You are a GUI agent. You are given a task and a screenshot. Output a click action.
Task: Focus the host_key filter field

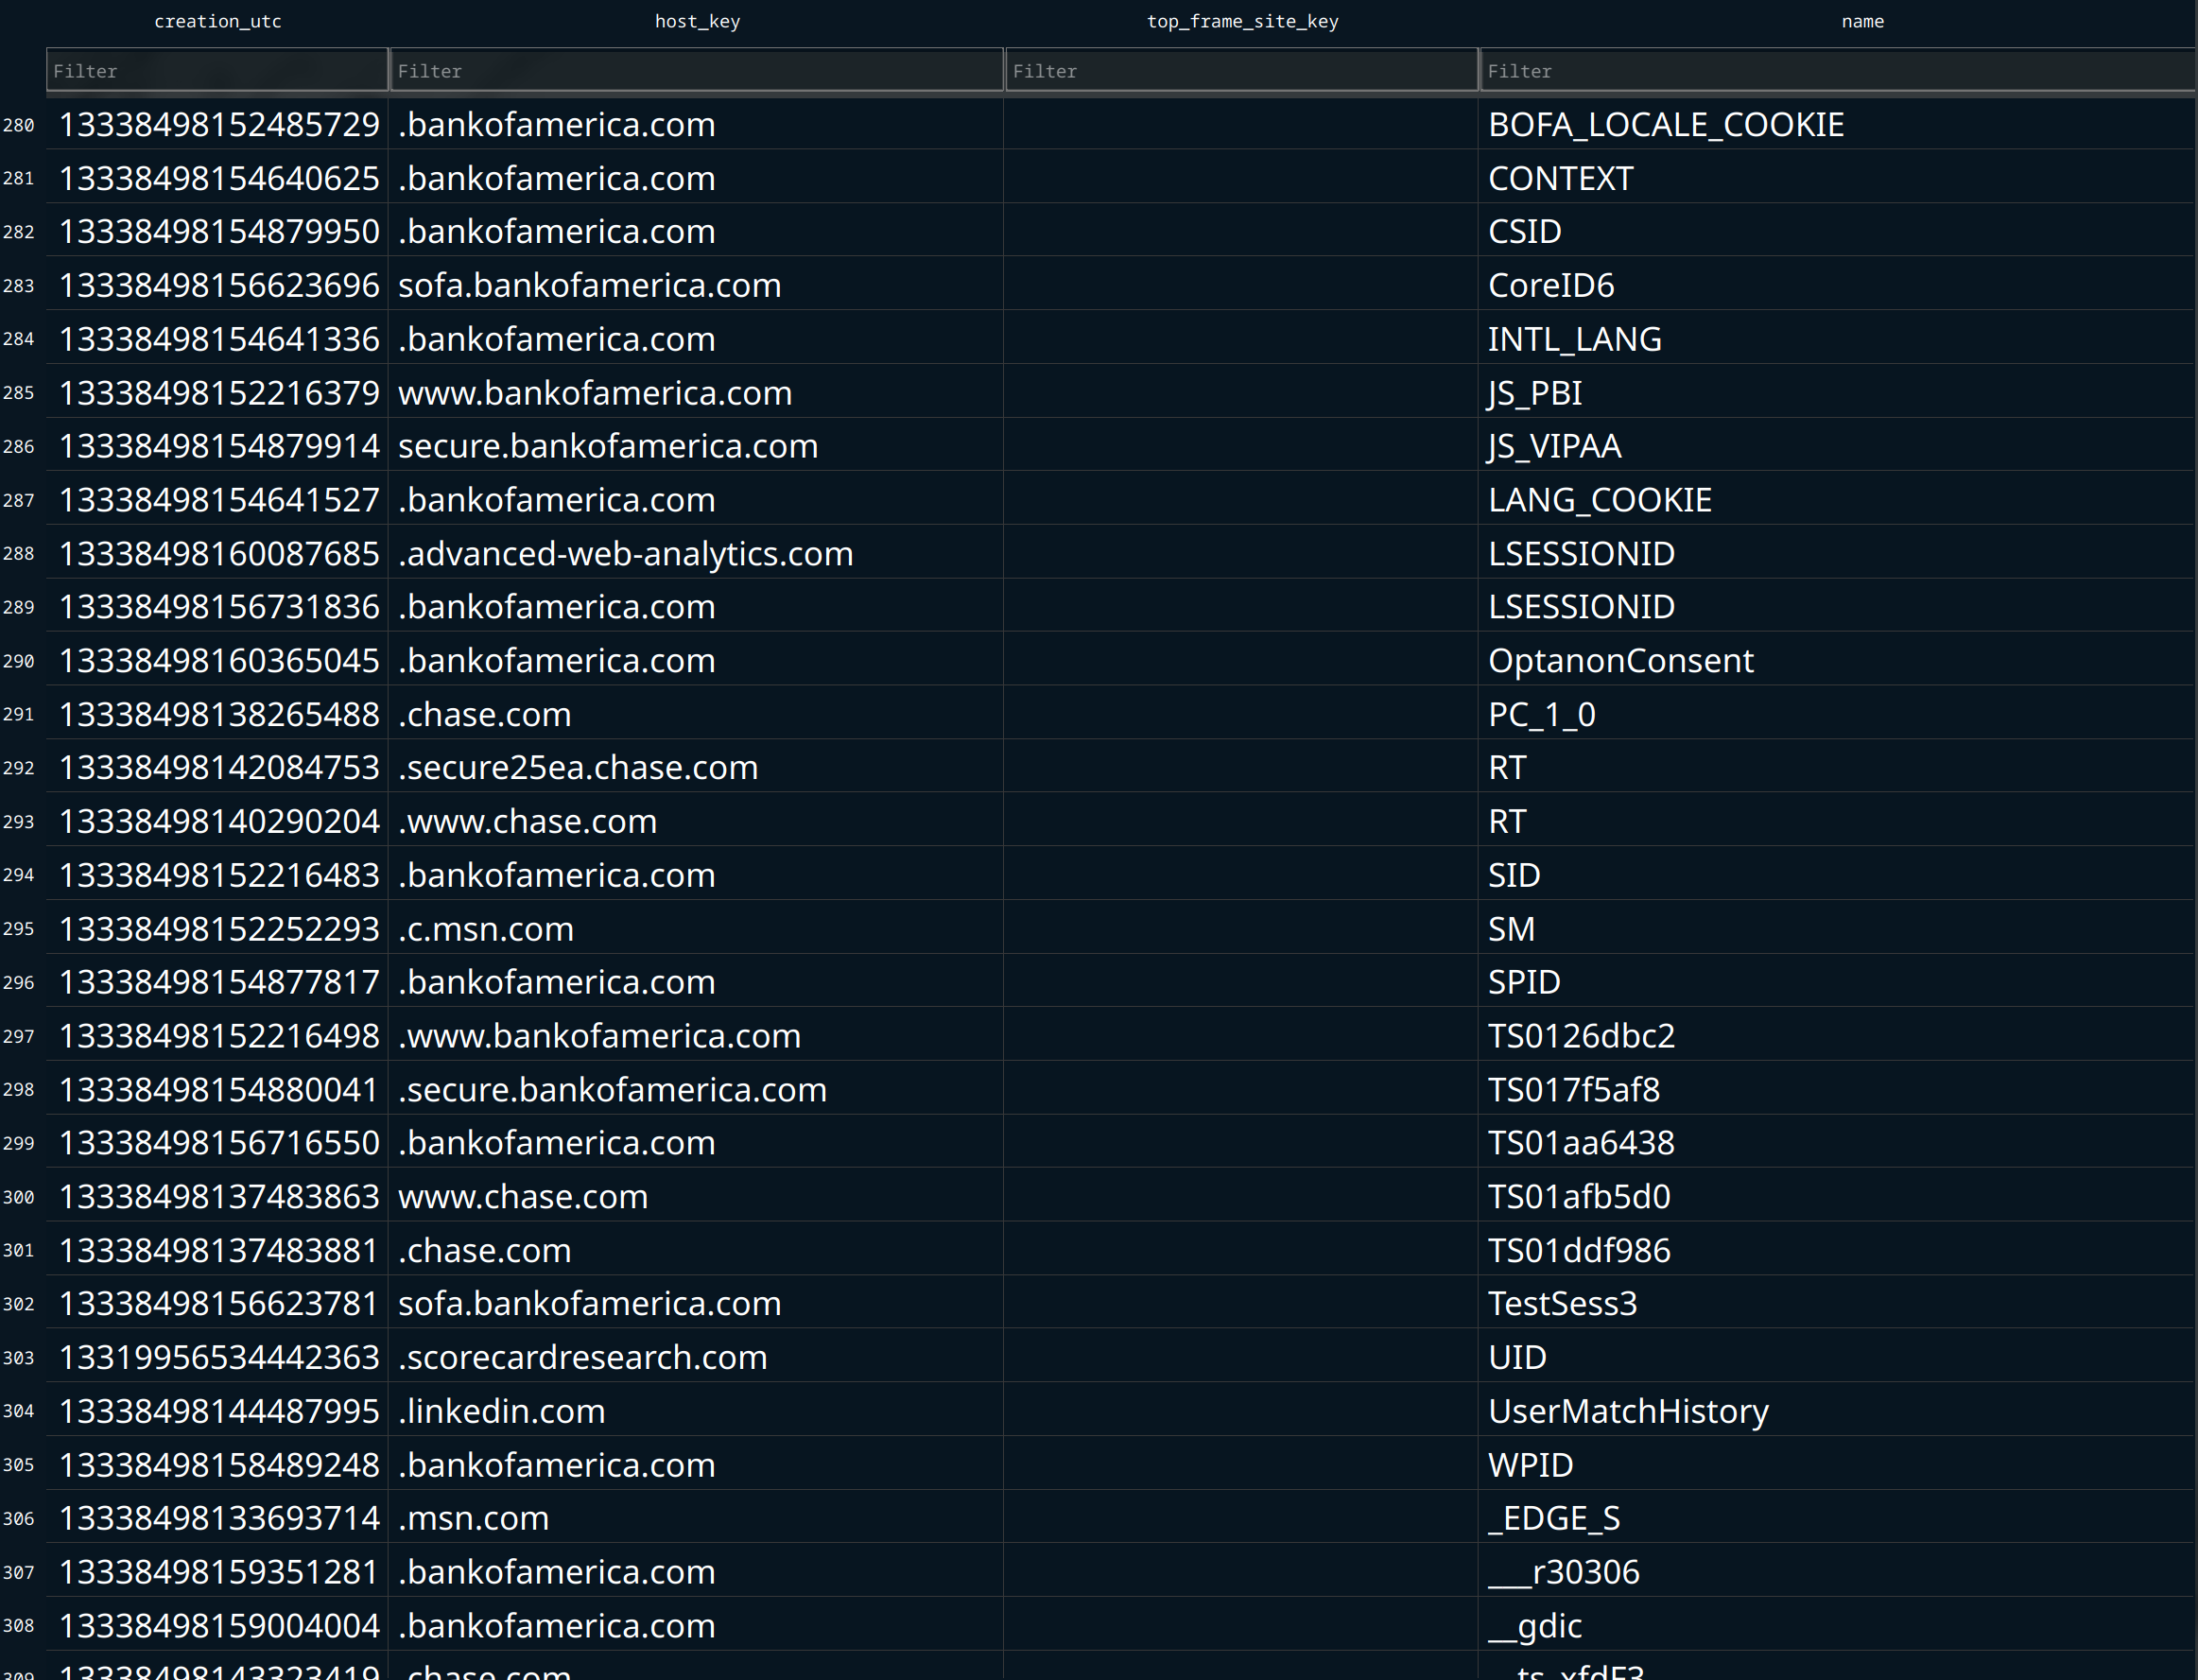tap(696, 71)
